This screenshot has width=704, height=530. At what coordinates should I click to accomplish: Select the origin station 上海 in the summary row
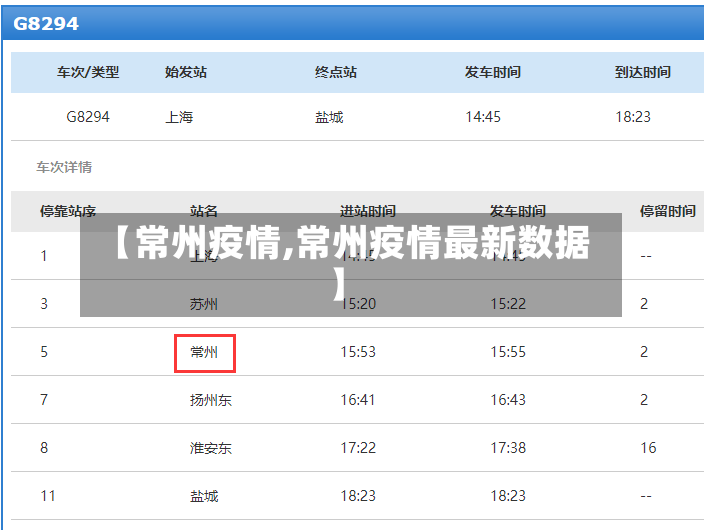click(x=179, y=117)
